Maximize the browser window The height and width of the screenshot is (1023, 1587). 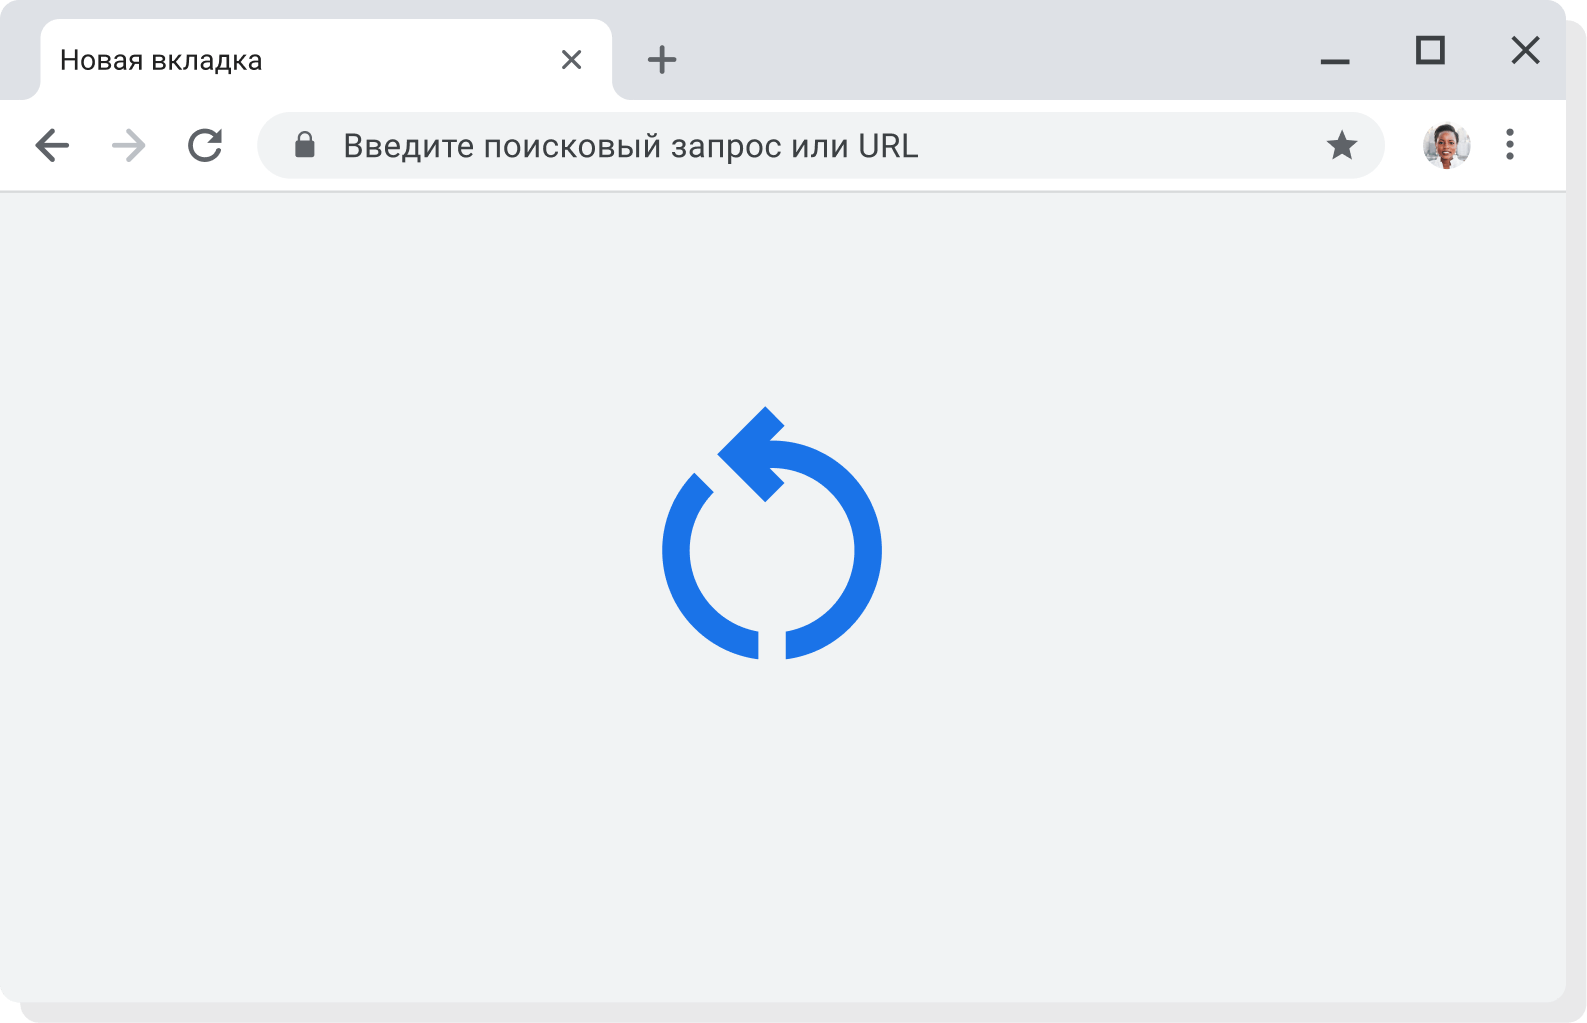tap(1430, 50)
